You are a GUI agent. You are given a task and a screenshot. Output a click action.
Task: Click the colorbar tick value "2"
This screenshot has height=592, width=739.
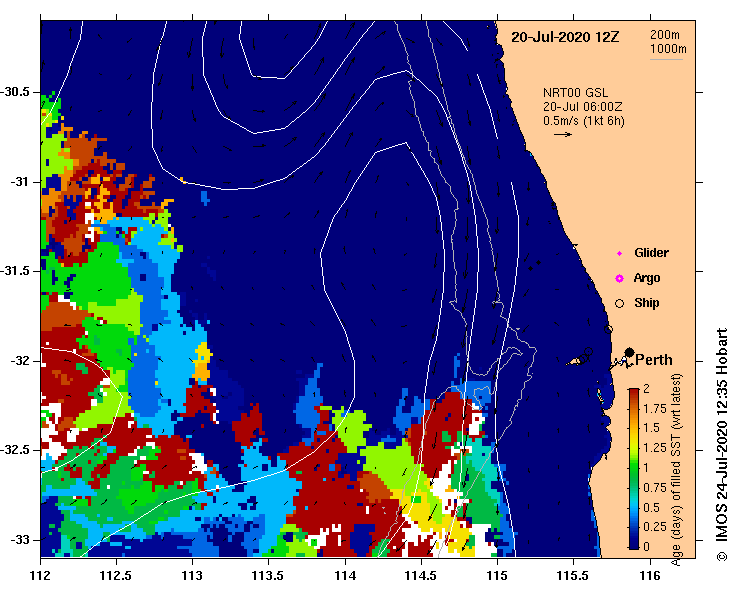(647, 388)
